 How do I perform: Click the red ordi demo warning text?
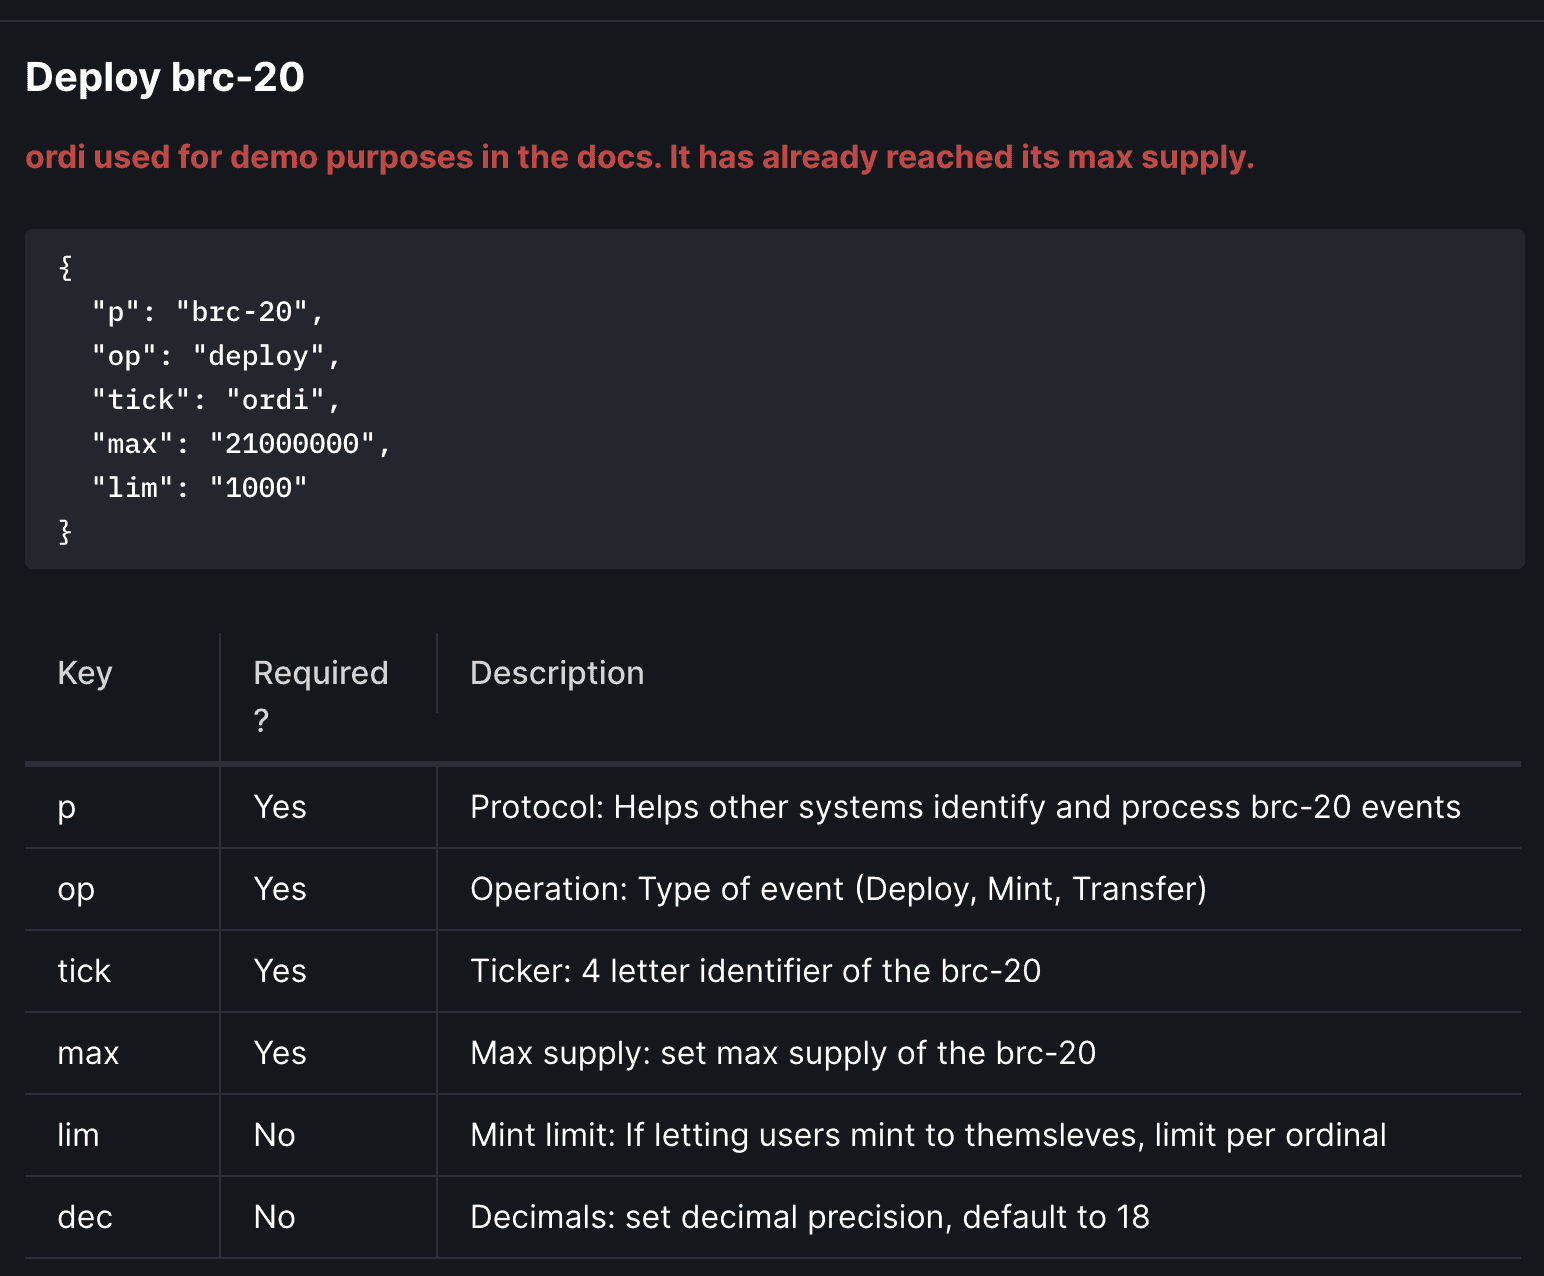point(640,157)
